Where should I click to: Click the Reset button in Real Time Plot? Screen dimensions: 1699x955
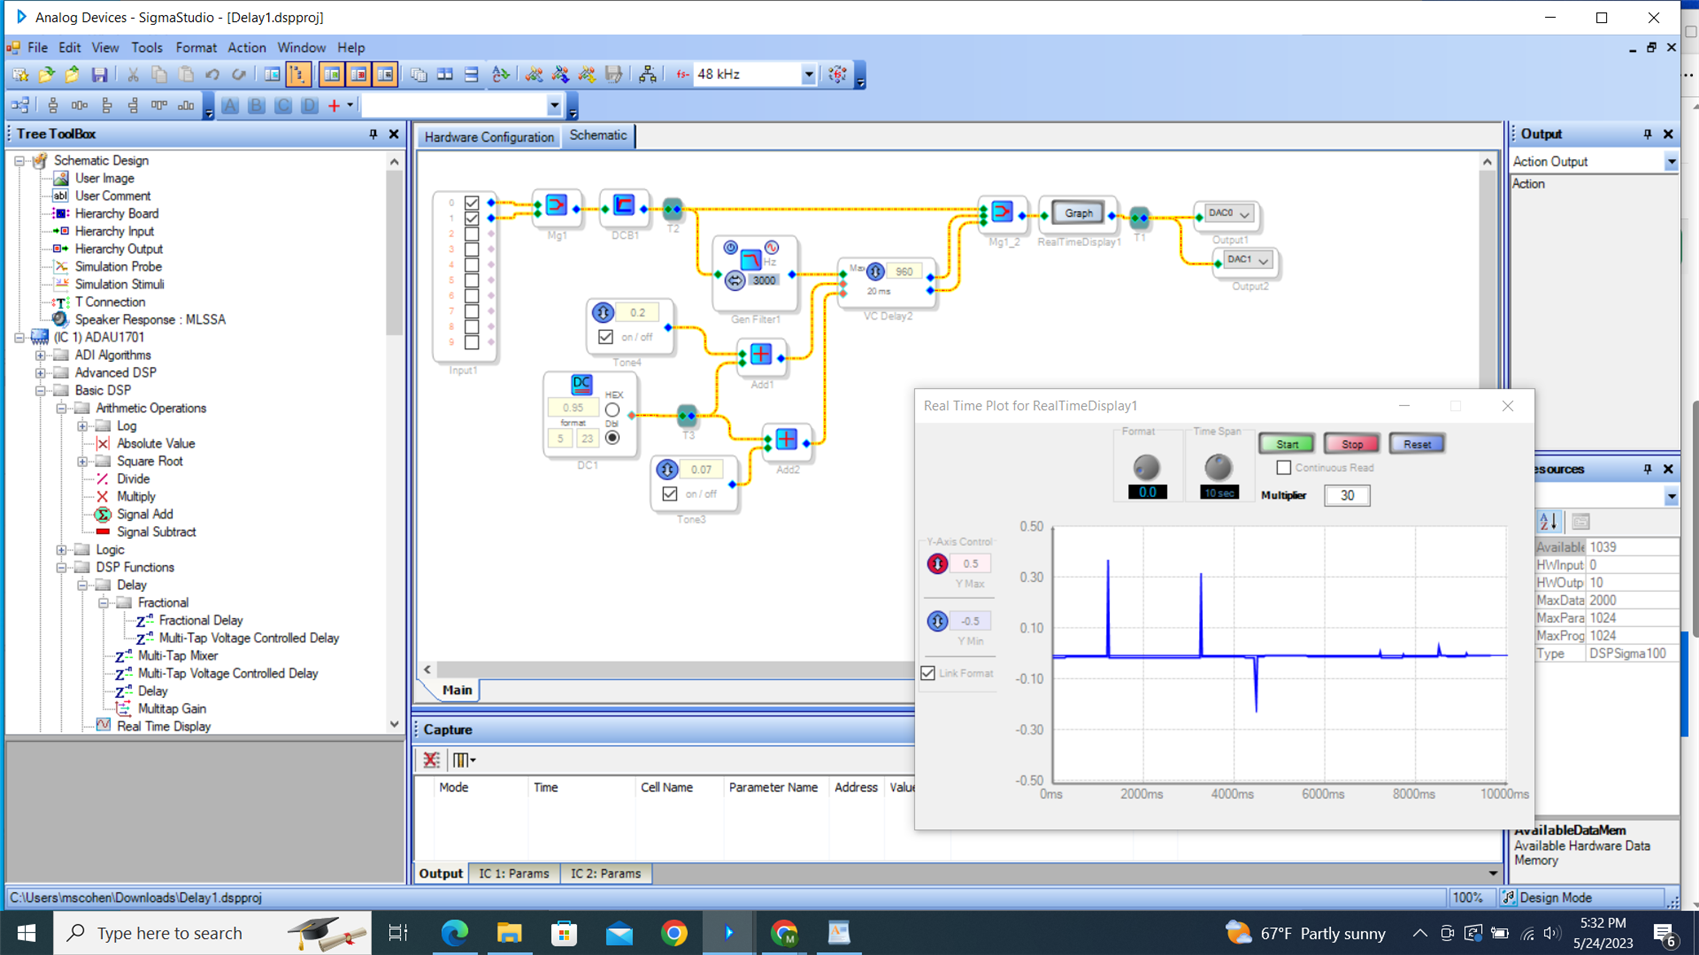tap(1417, 444)
